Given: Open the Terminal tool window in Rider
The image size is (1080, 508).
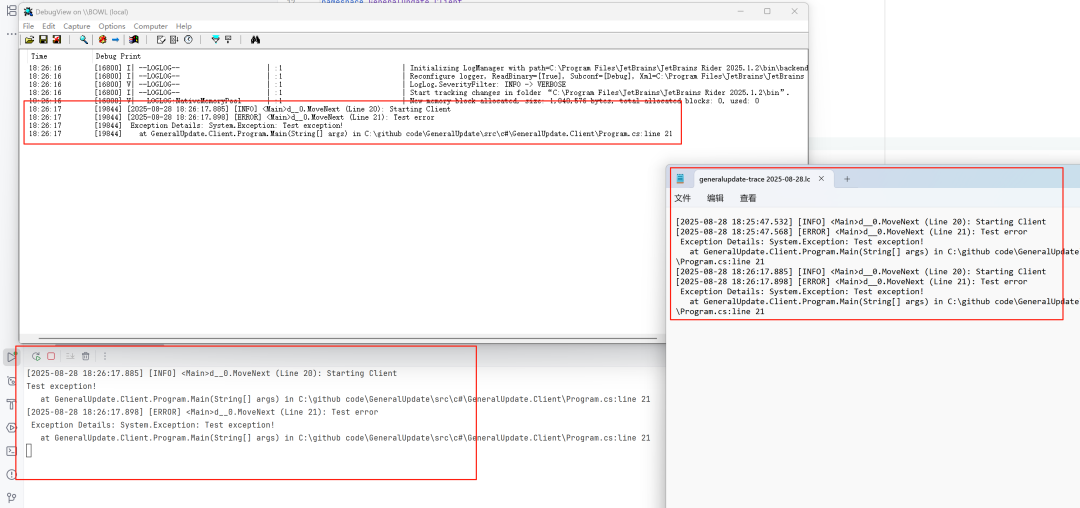Looking at the screenshot, I should coord(11,451).
